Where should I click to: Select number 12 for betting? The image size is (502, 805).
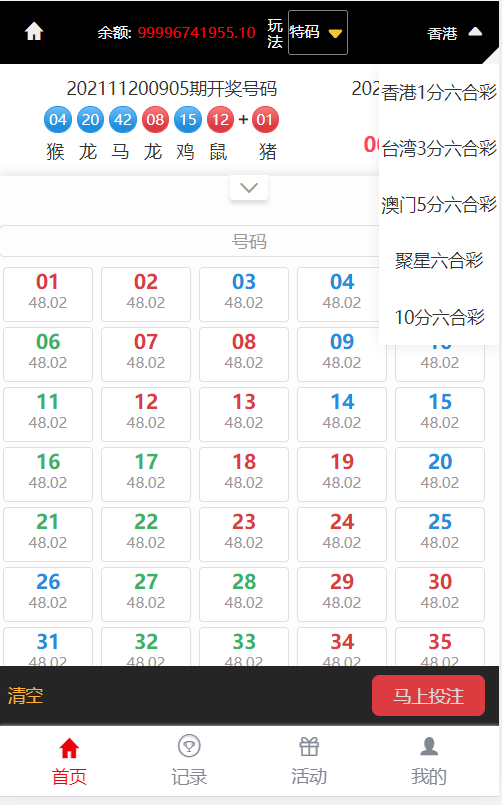[146, 414]
